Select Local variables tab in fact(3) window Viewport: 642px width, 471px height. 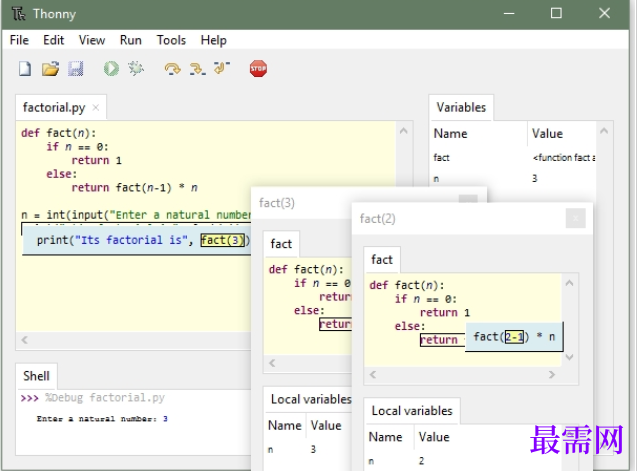click(x=311, y=399)
